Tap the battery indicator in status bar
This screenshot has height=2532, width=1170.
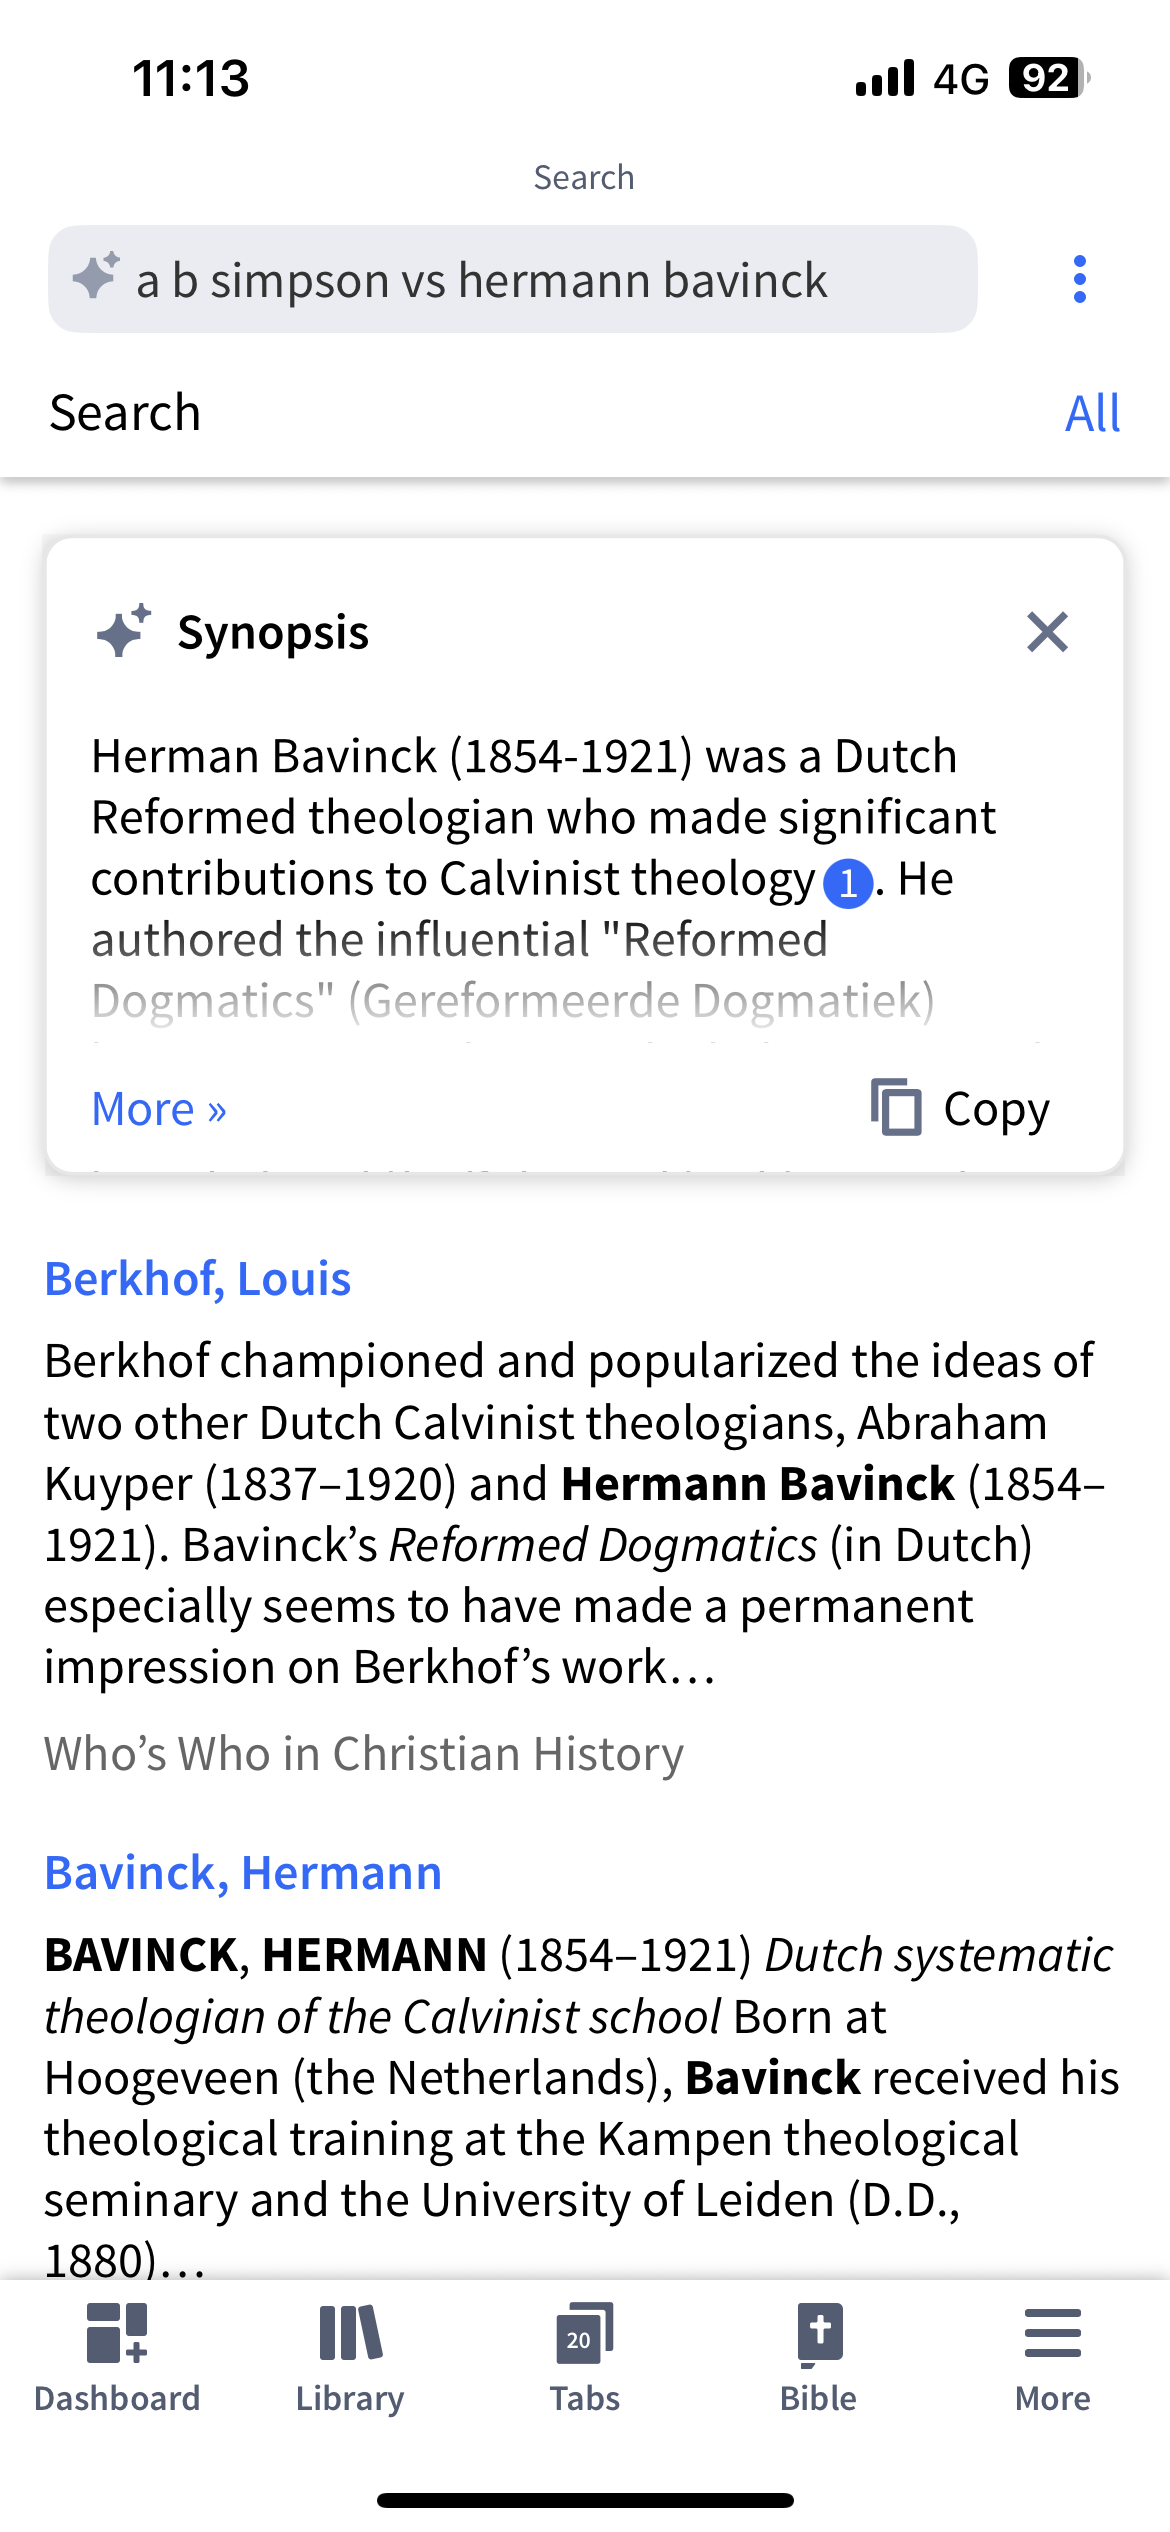coord(1049,78)
